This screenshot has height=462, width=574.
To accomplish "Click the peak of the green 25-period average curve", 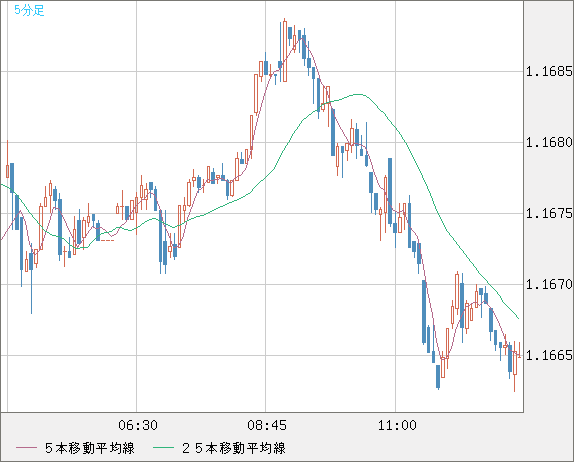I will coord(359,94).
